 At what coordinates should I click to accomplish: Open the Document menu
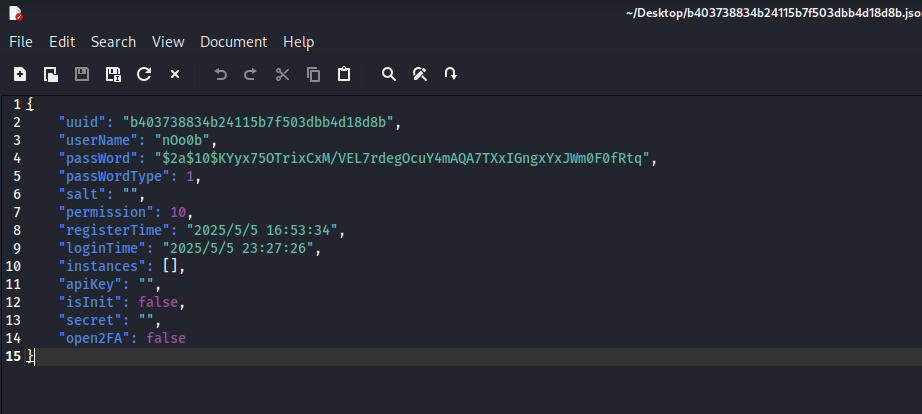pos(233,42)
